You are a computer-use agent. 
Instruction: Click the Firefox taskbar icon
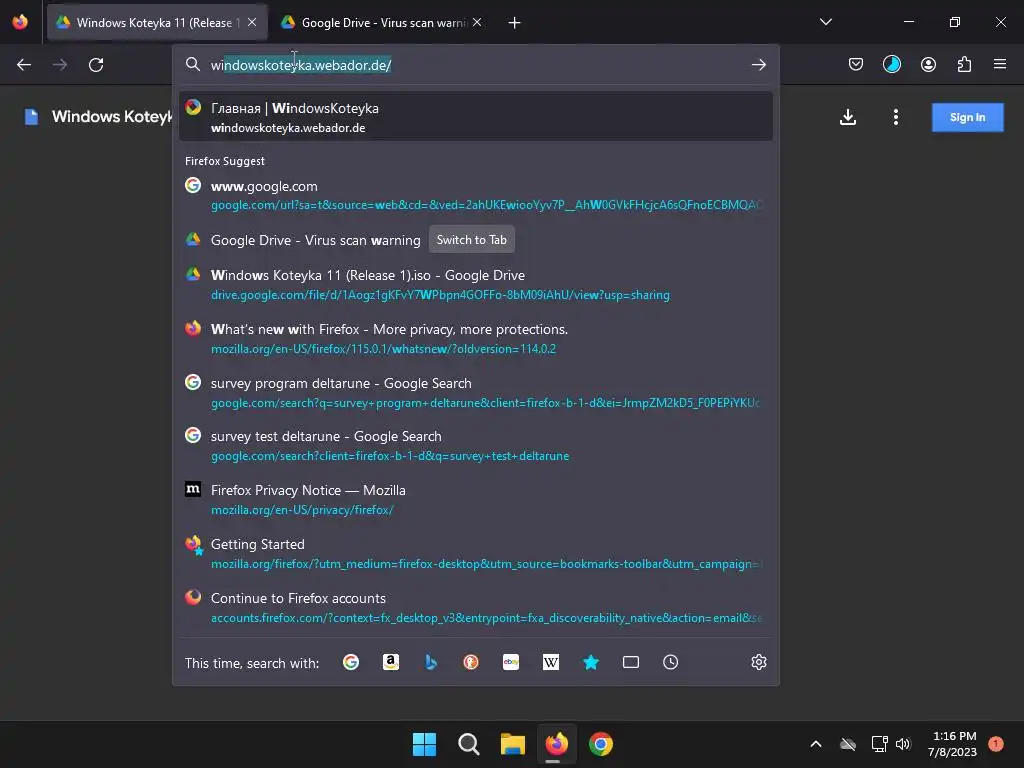click(556, 744)
